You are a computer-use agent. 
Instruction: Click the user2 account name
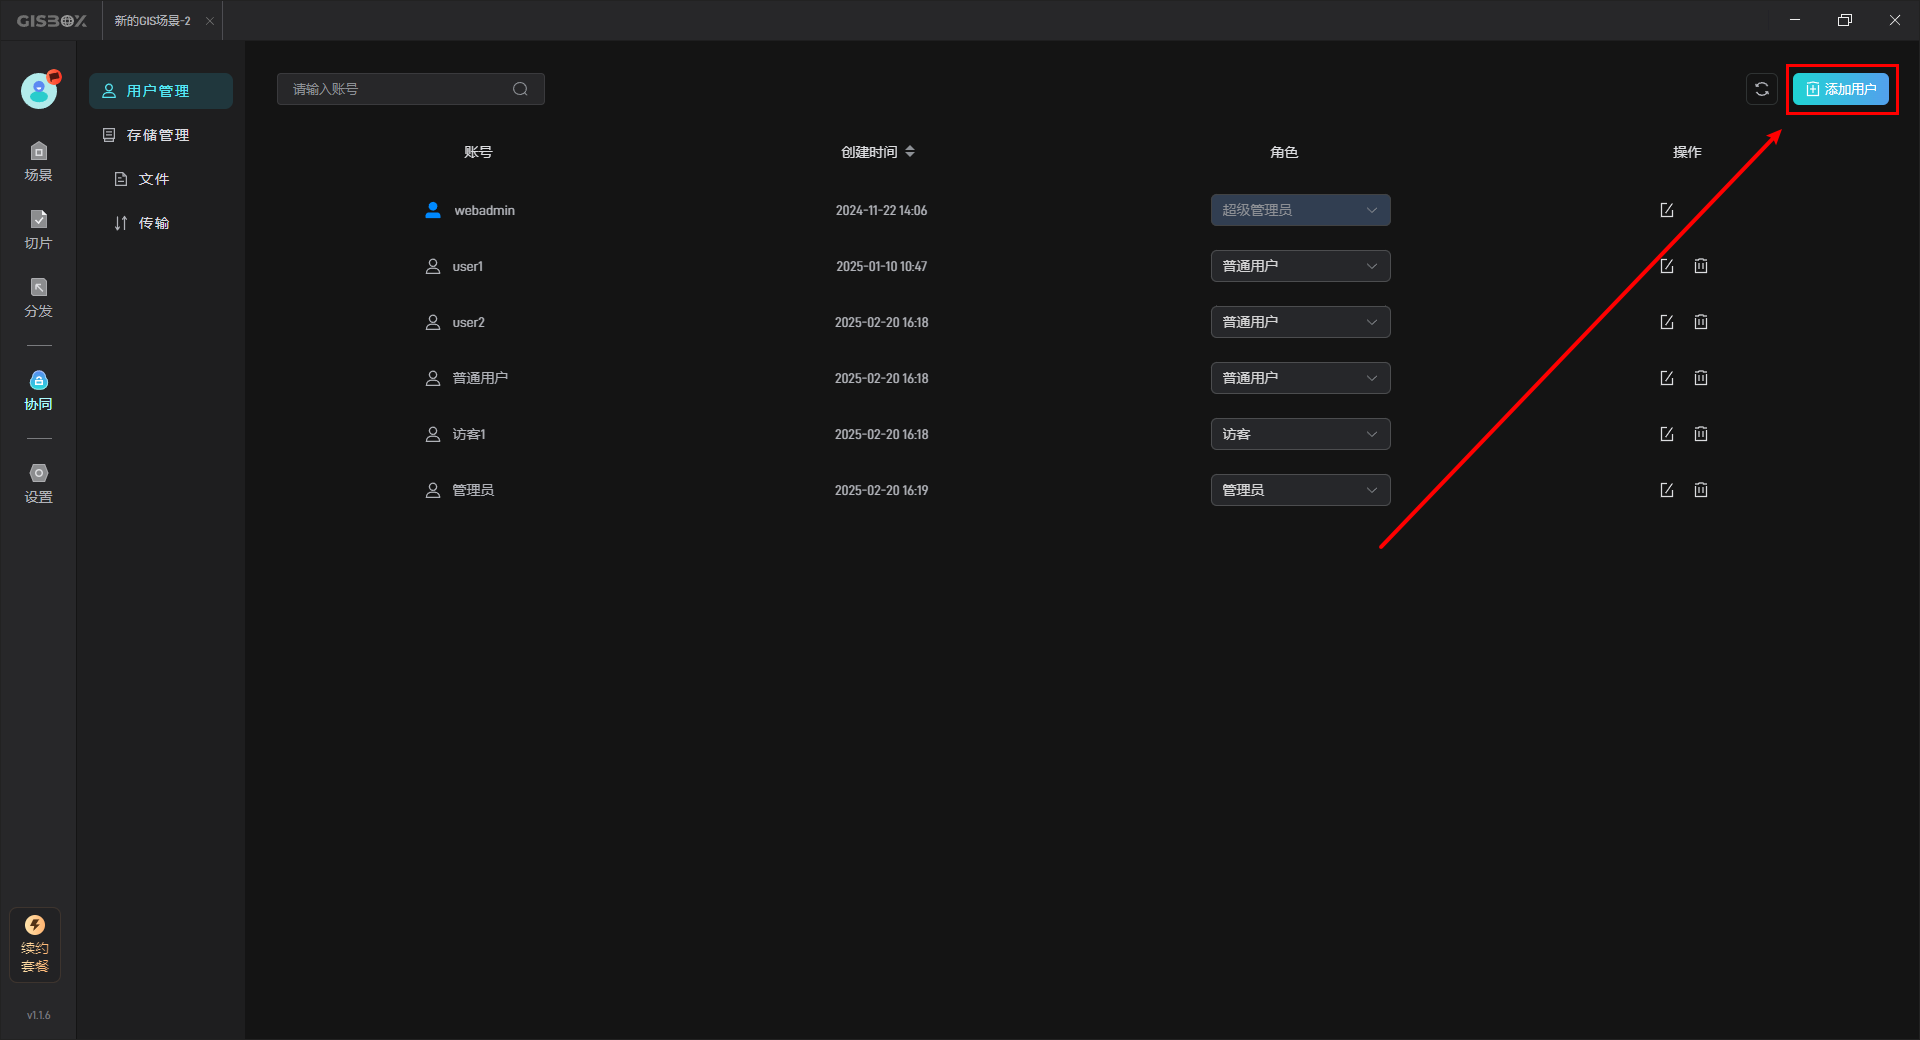[469, 322]
